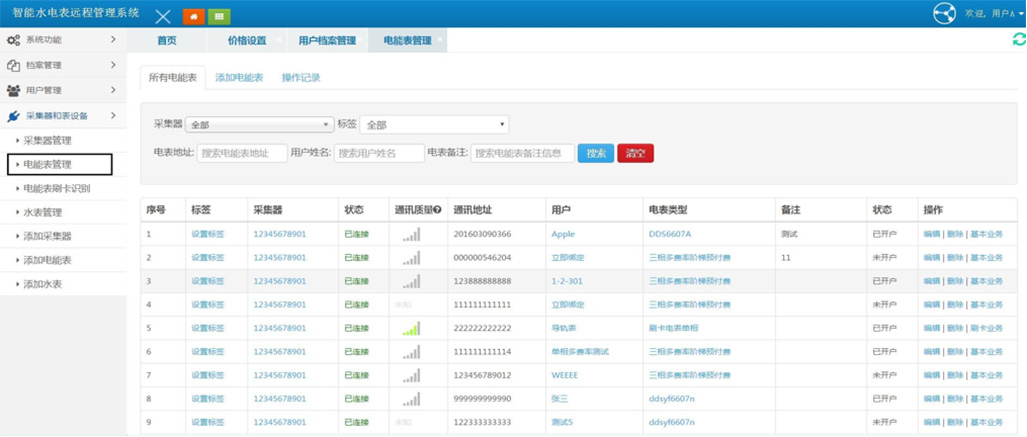This screenshot has width=1027, height=437.
Task: Open the 添加电能表 sub-tab
Action: tap(239, 77)
